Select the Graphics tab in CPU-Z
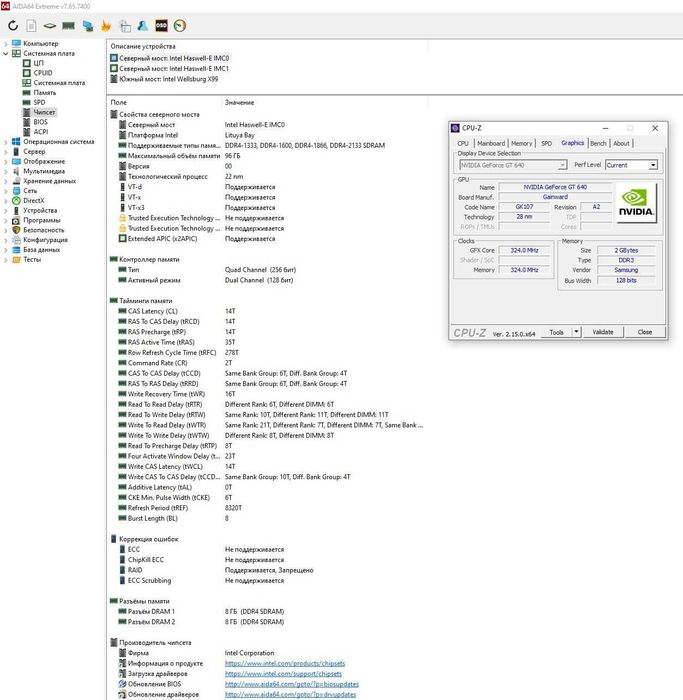Viewport: 683px width, 700px height. click(x=573, y=143)
